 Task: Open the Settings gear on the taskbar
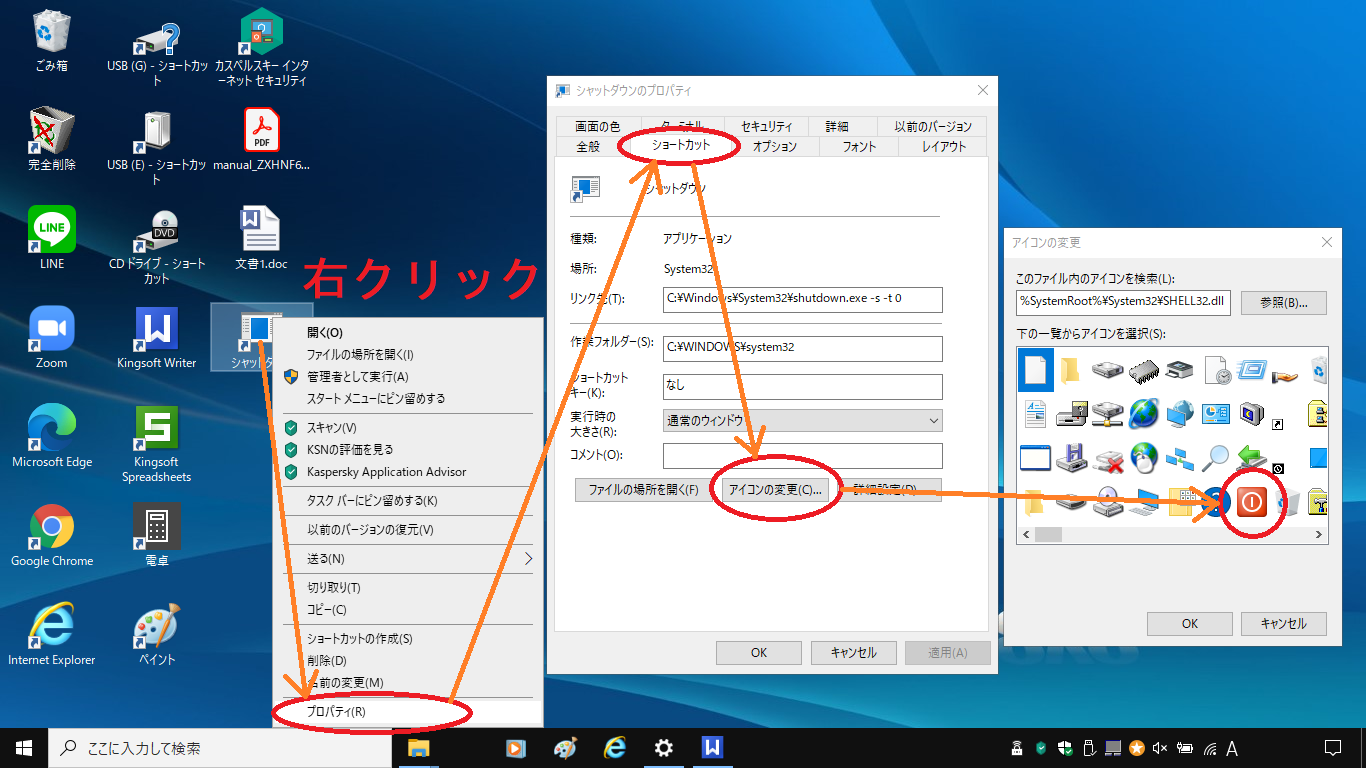(663, 747)
